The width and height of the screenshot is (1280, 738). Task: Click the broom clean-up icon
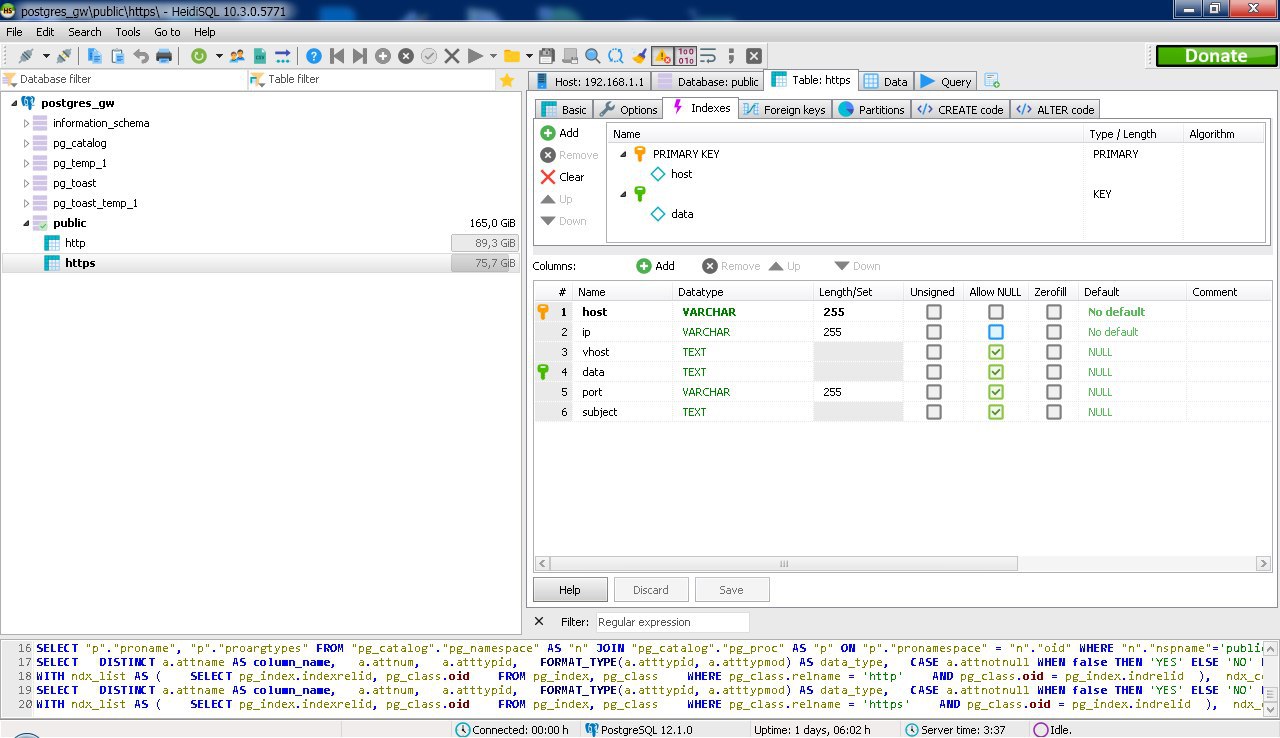pyautogui.click(x=640, y=56)
